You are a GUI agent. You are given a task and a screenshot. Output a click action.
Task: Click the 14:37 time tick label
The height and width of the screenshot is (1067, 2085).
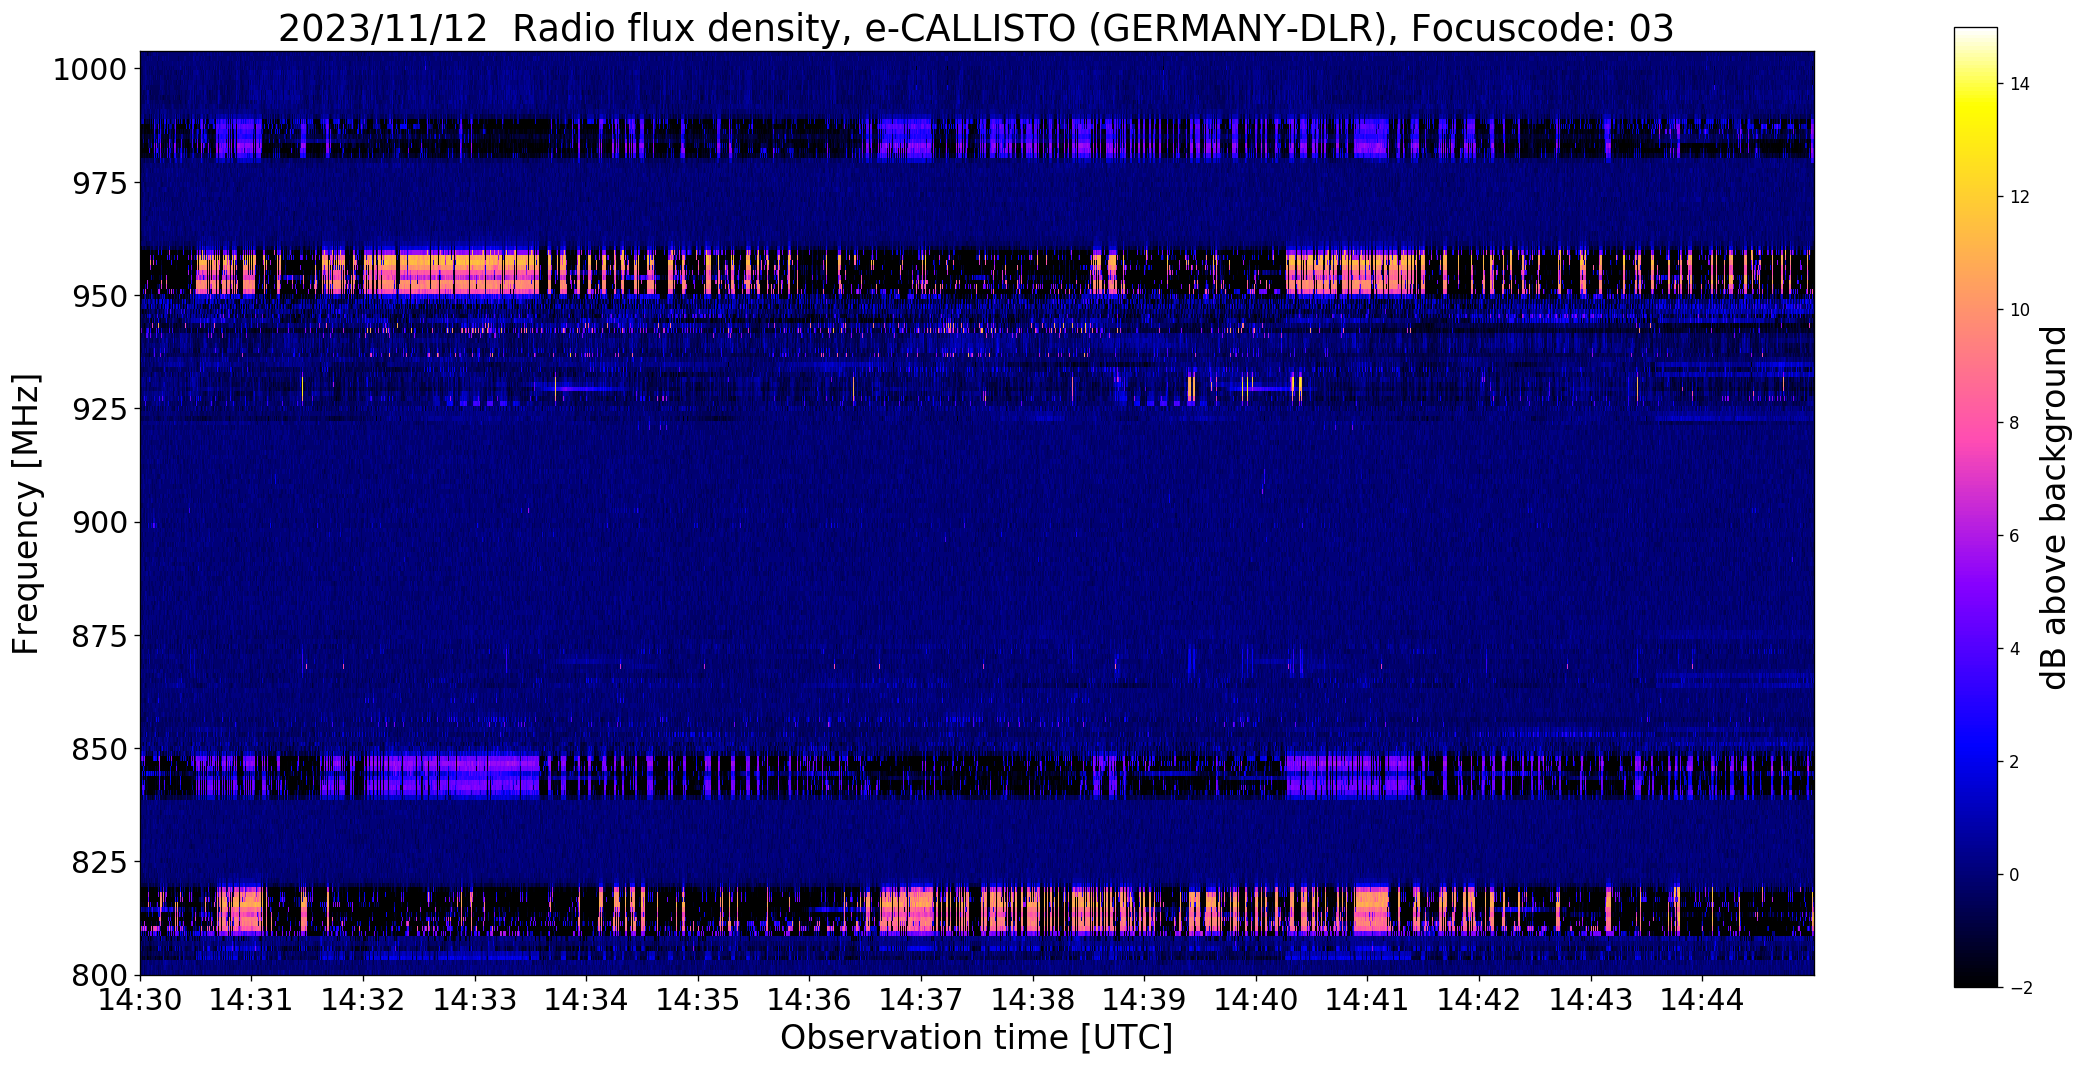[x=921, y=1000]
